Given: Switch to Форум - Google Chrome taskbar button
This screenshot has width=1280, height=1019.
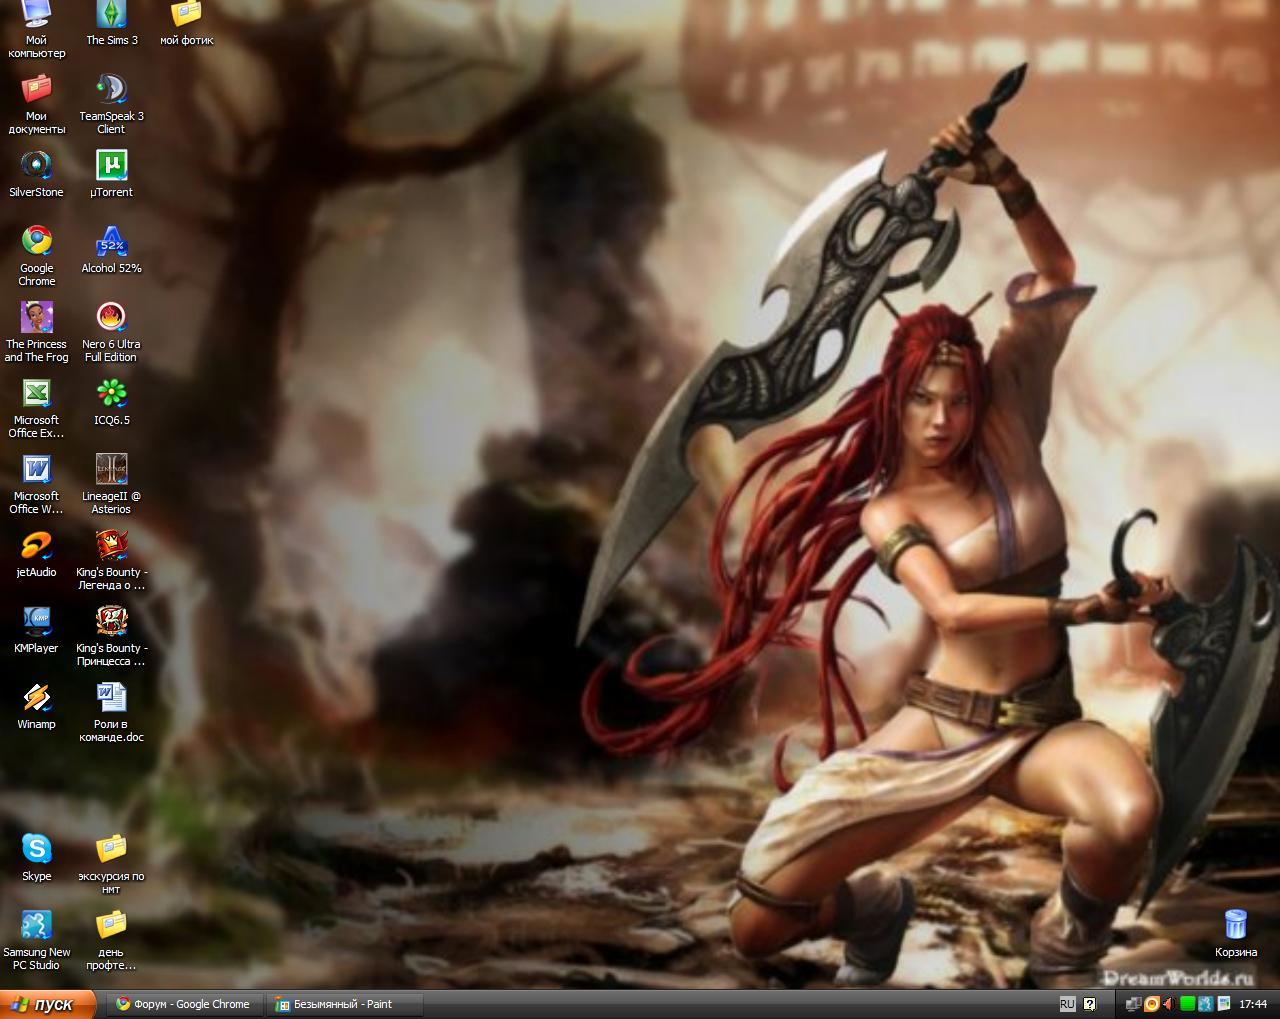Looking at the screenshot, I should pyautogui.click(x=182, y=1004).
